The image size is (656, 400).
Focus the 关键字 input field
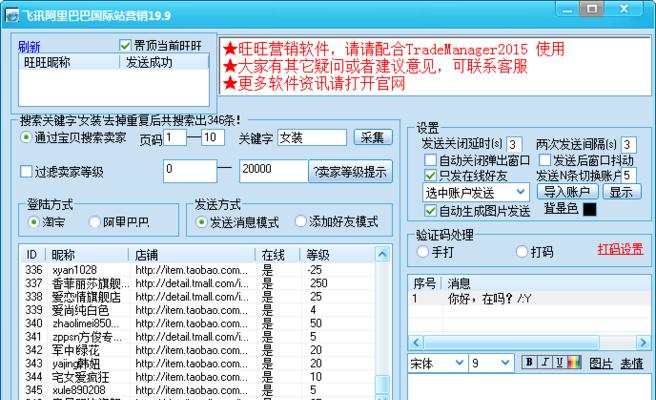[x=312, y=138]
